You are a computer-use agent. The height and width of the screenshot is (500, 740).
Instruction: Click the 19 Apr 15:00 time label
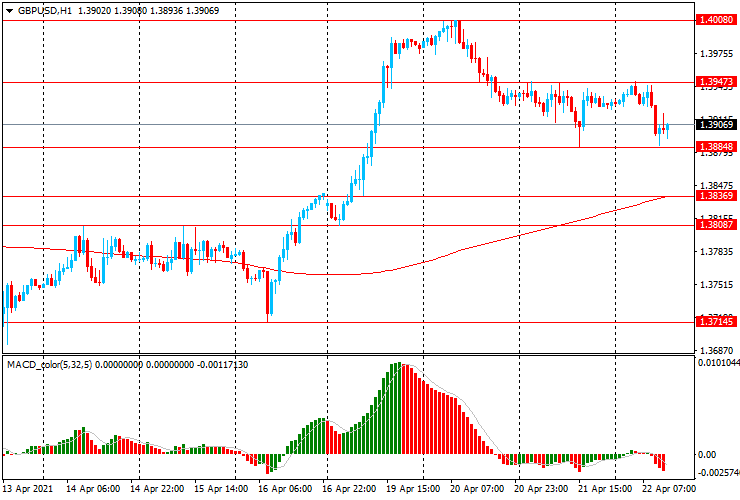point(413,488)
